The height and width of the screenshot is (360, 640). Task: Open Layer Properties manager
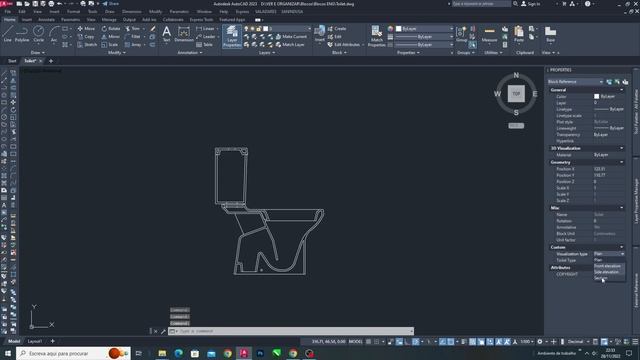click(x=232, y=36)
